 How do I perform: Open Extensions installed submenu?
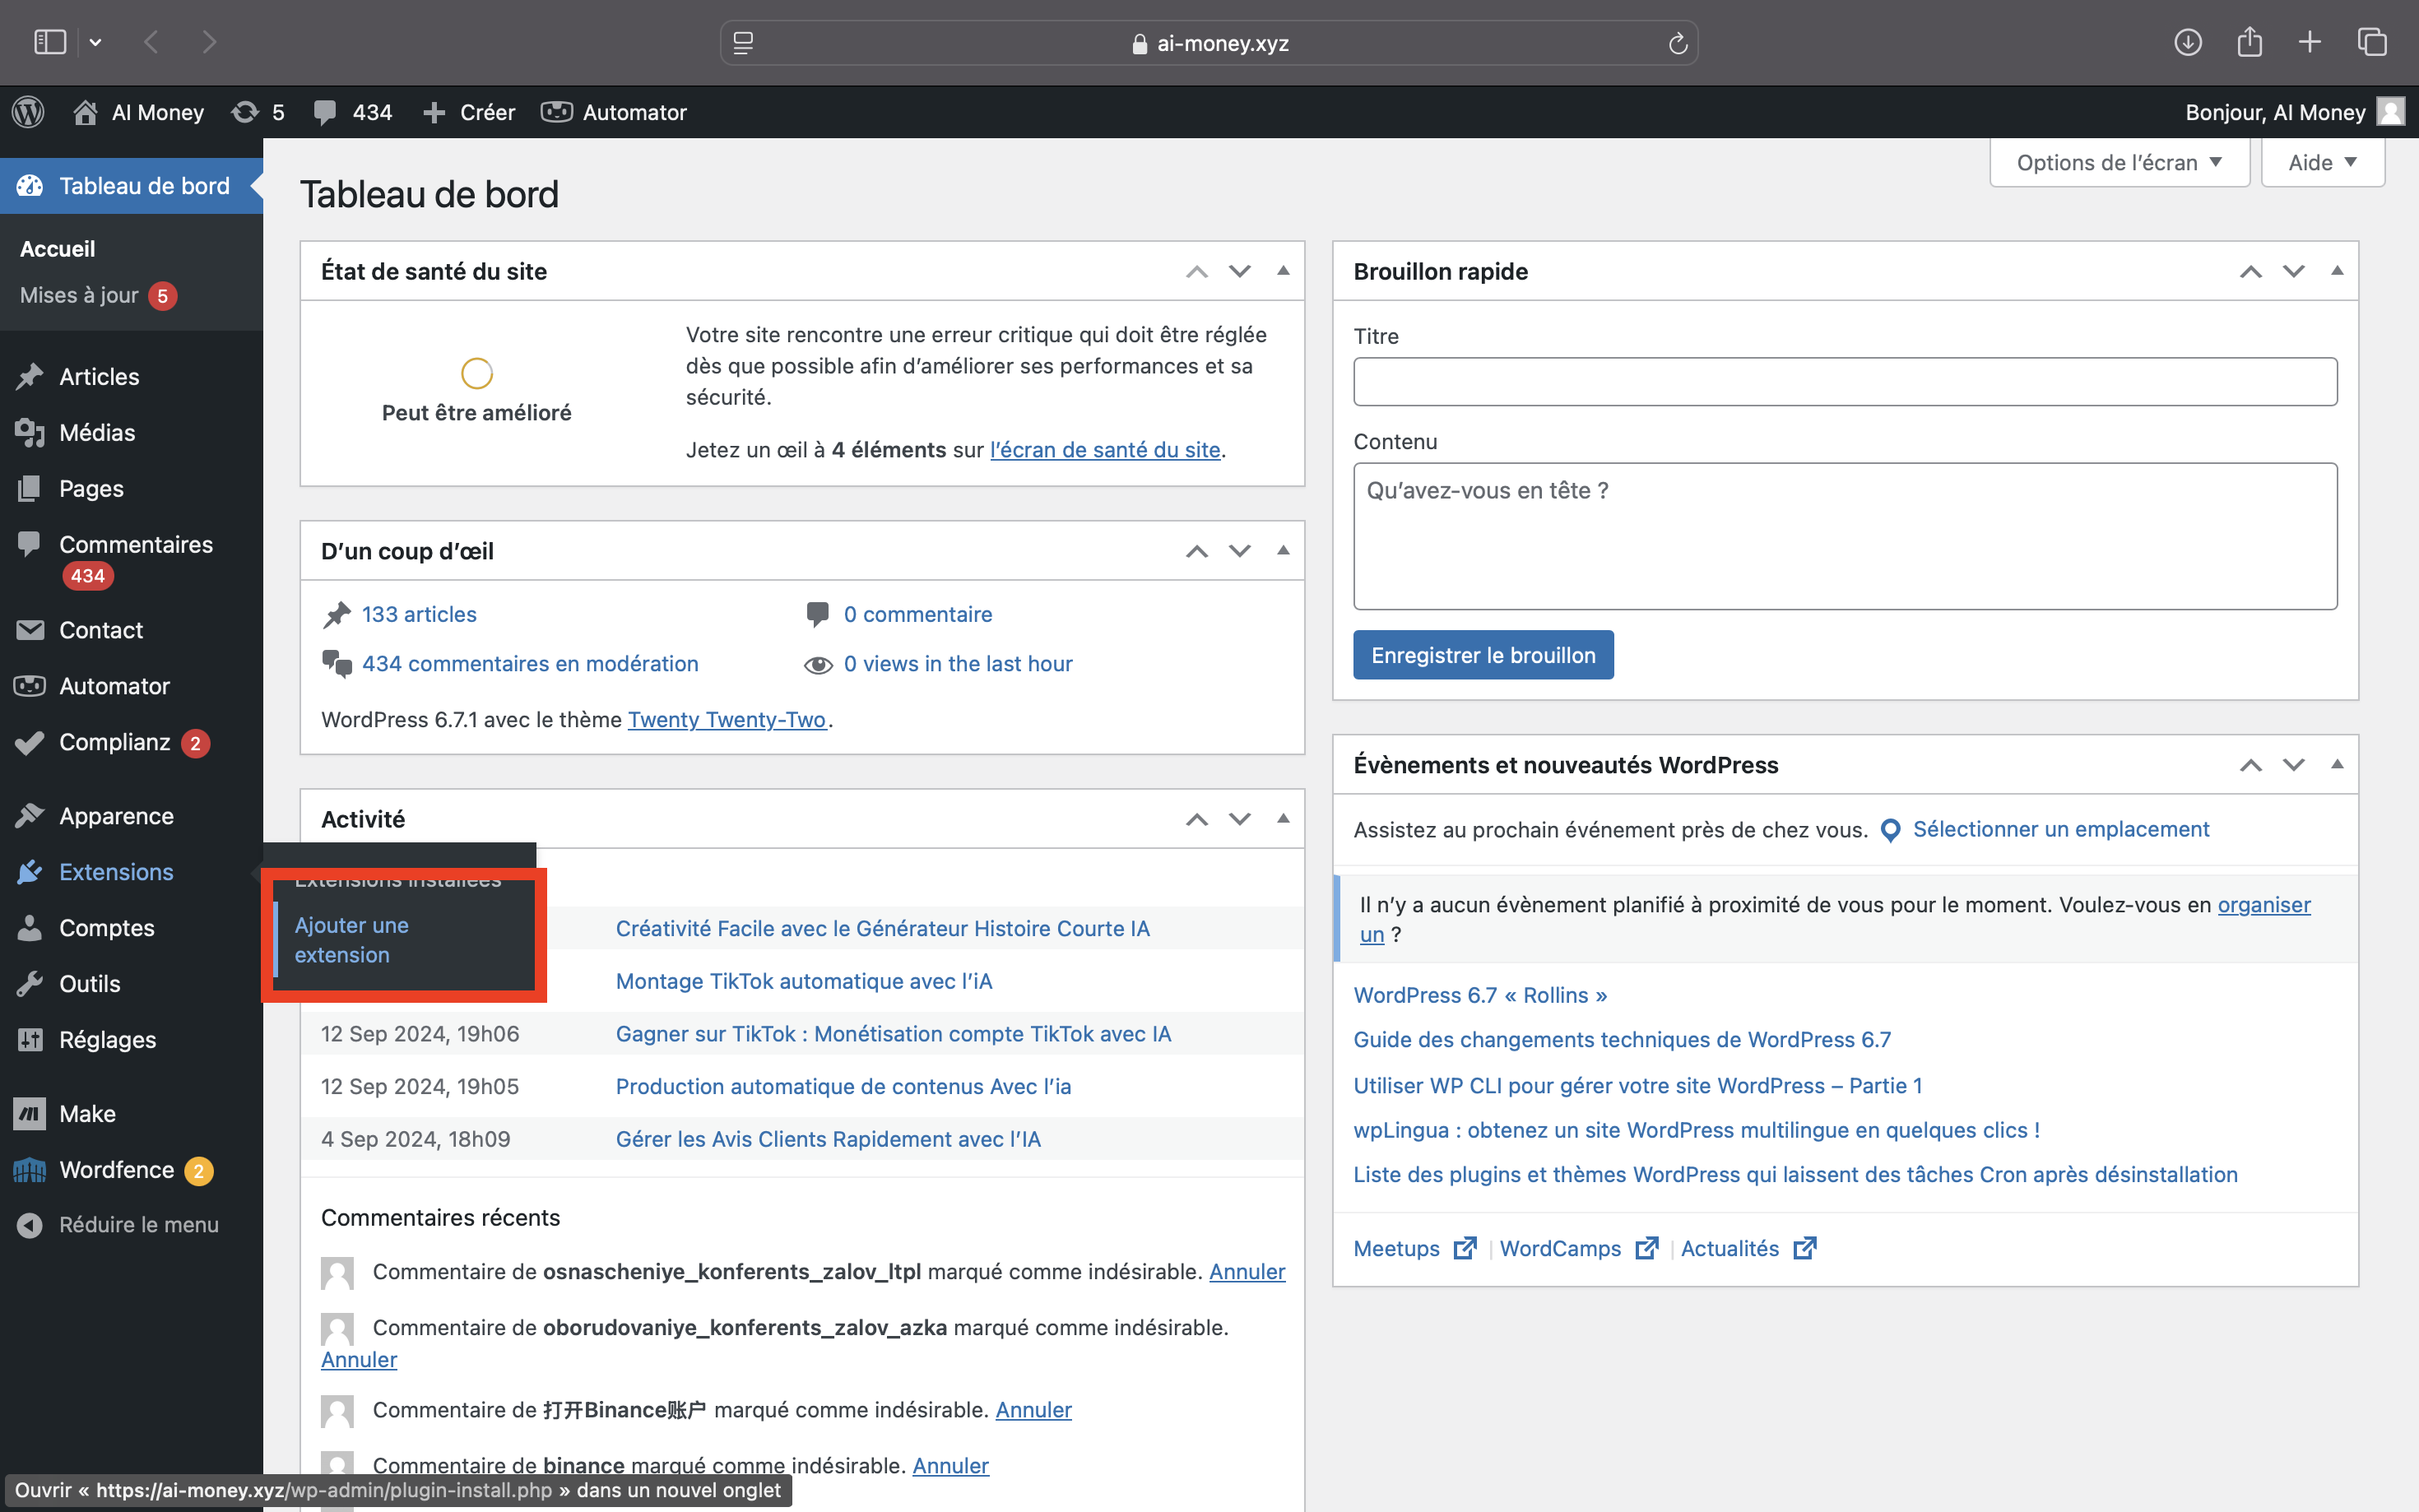pos(397,876)
